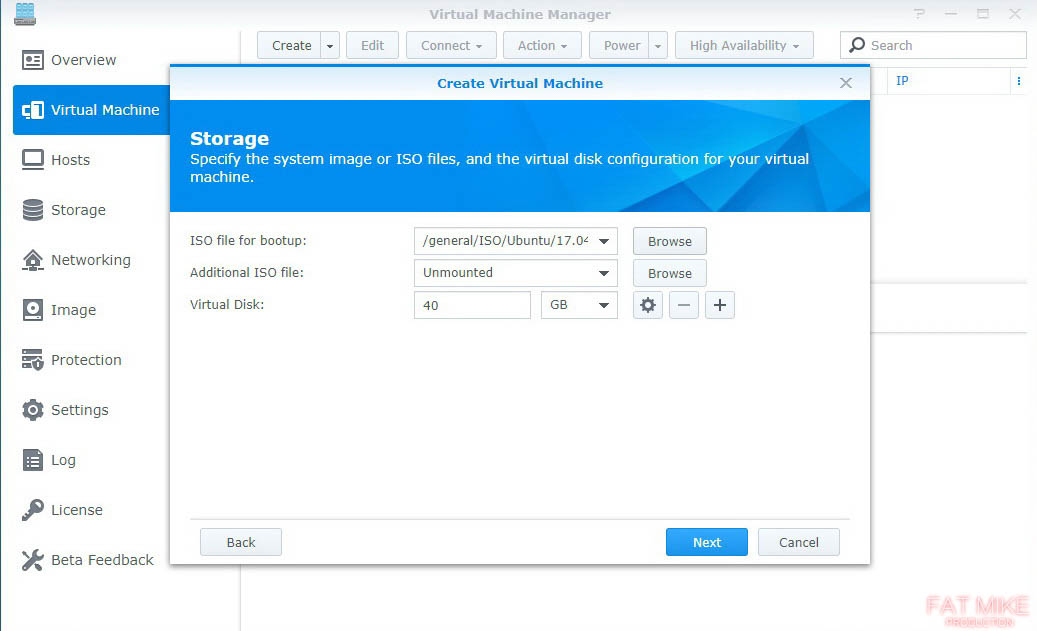Open the High Availability dropdown

pyautogui.click(x=744, y=46)
